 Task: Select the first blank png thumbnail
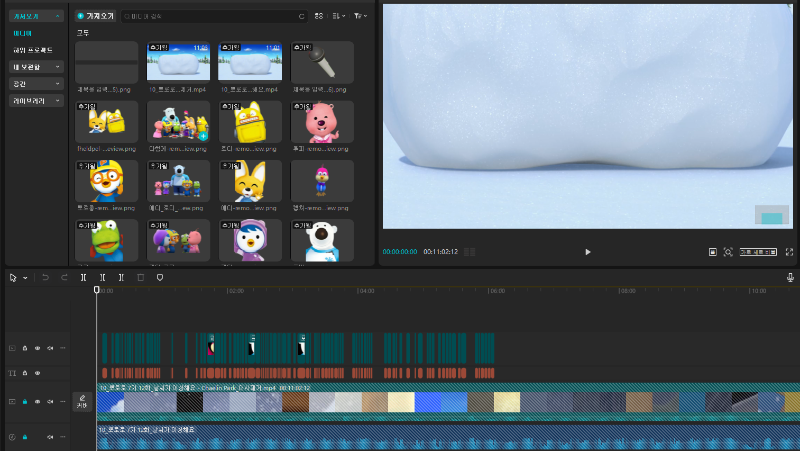coord(107,62)
